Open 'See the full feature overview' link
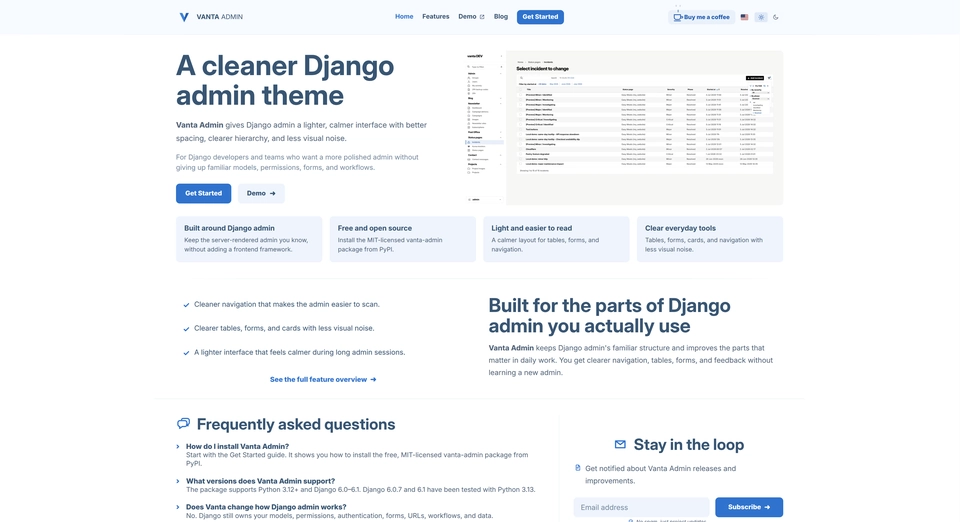This screenshot has height=522, width=960. coord(323,379)
